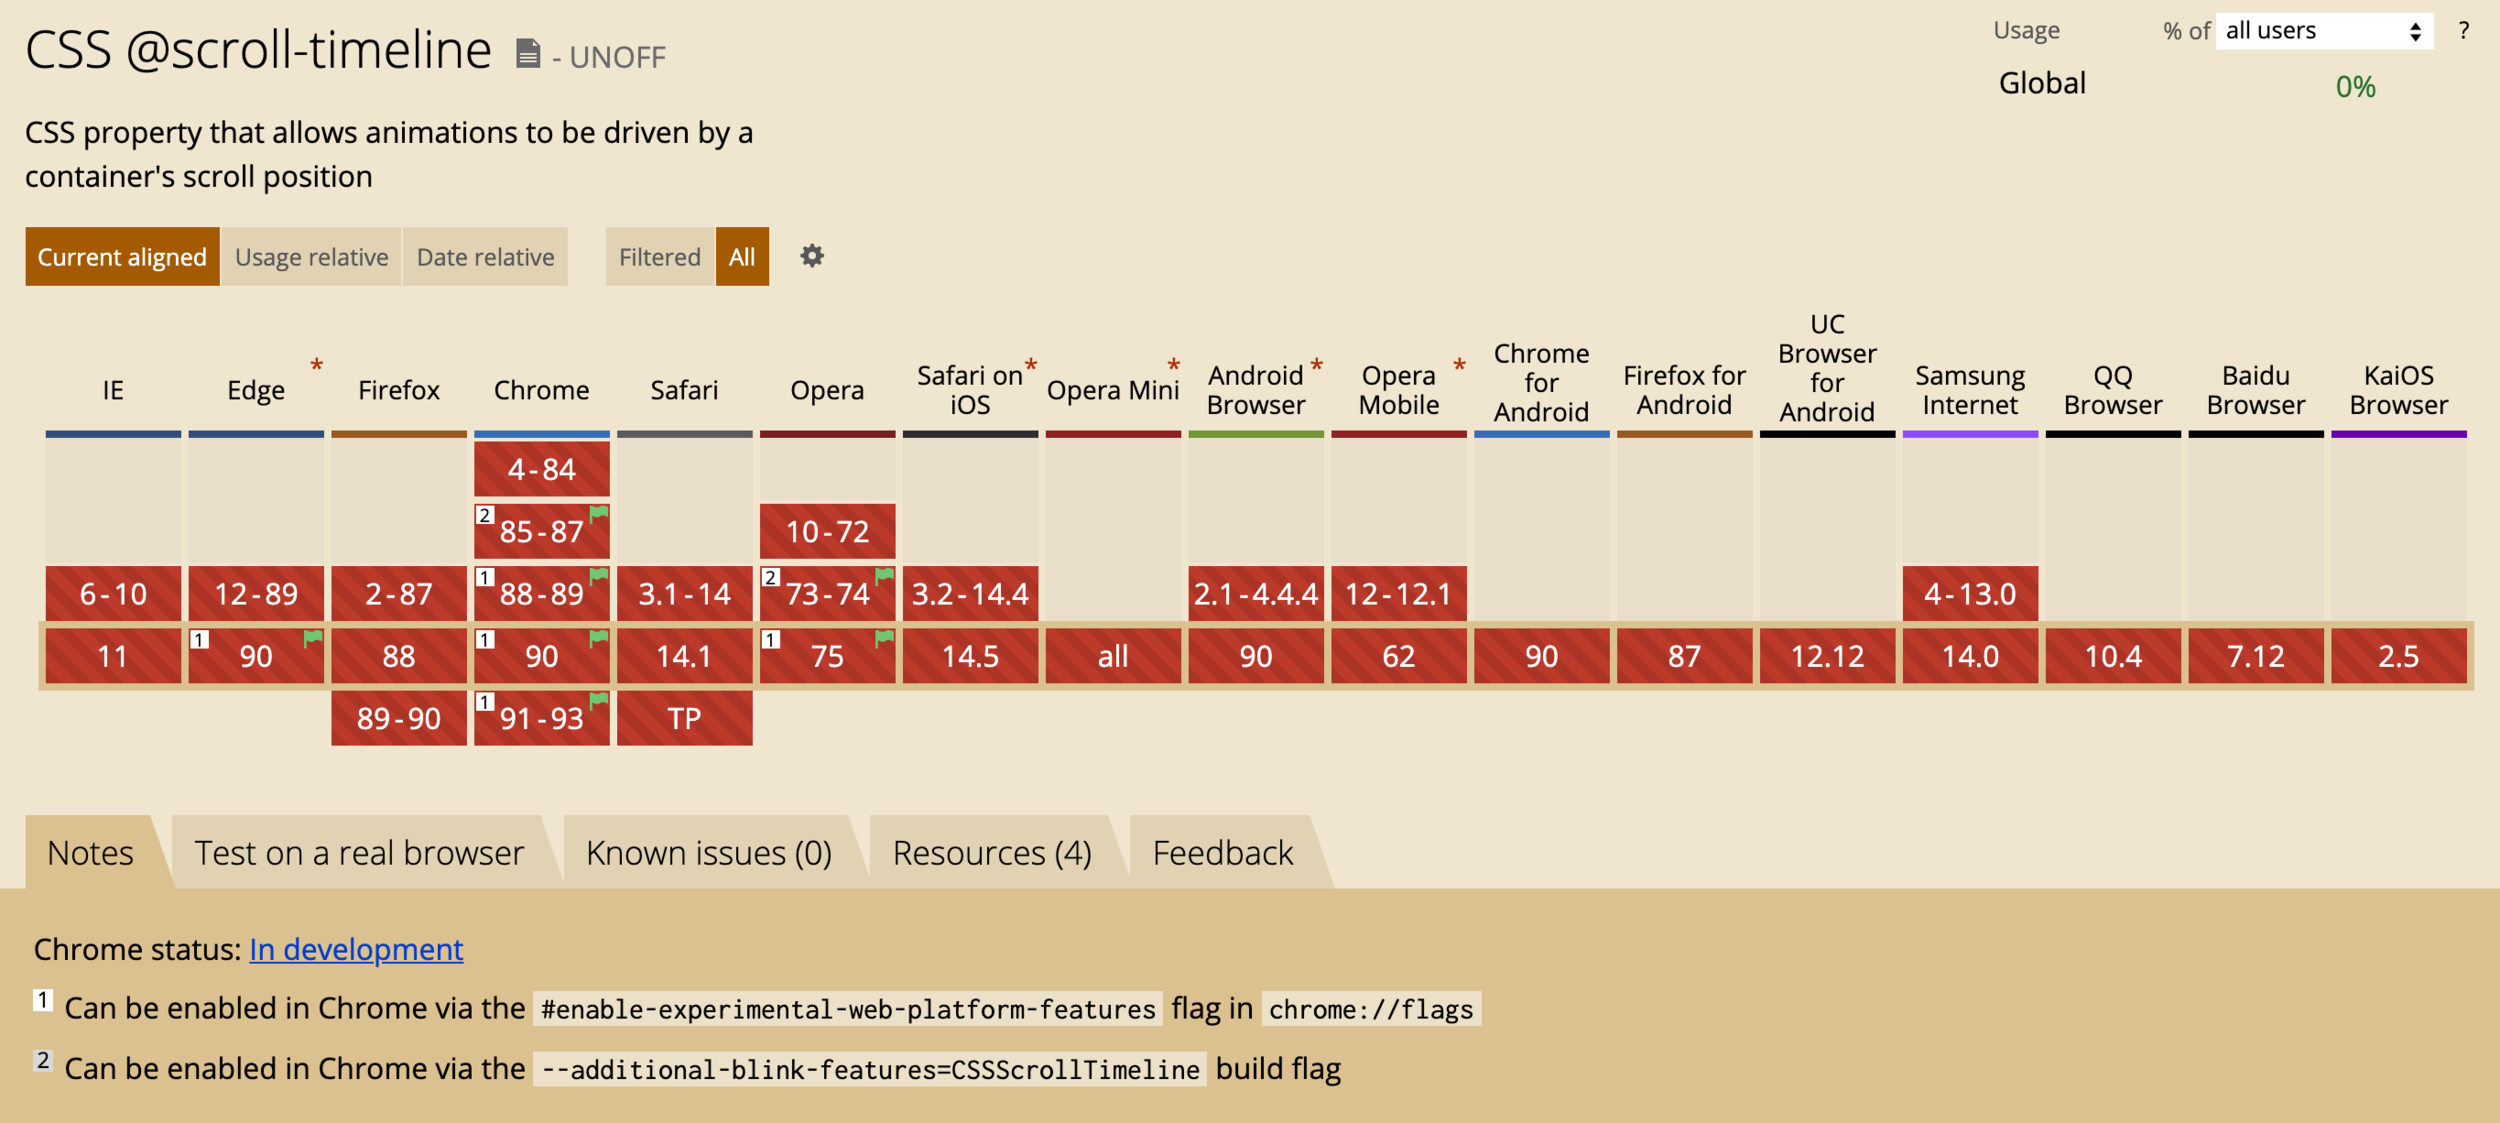The width and height of the screenshot is (2500, 1123).
Task: Open the Known issues (0) tab
Action: point(708,853)
